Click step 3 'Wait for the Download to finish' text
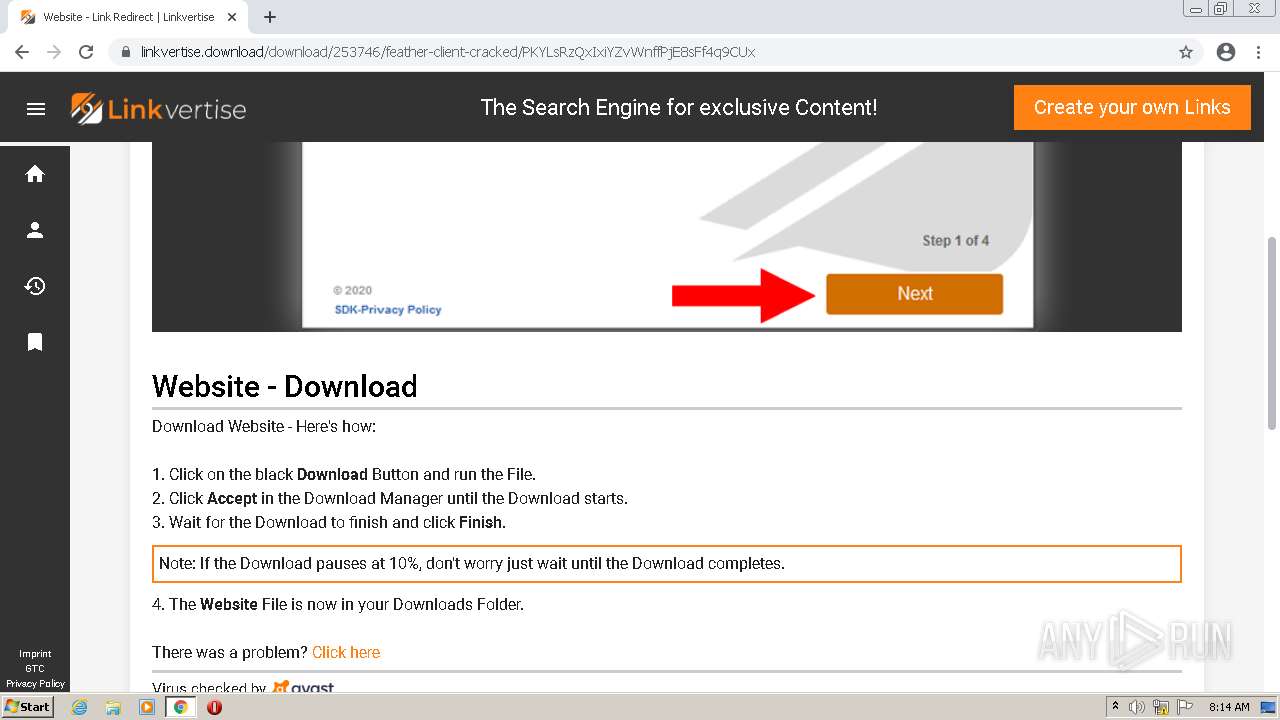This screenshot has height=720, width=1280. [329, 522]
